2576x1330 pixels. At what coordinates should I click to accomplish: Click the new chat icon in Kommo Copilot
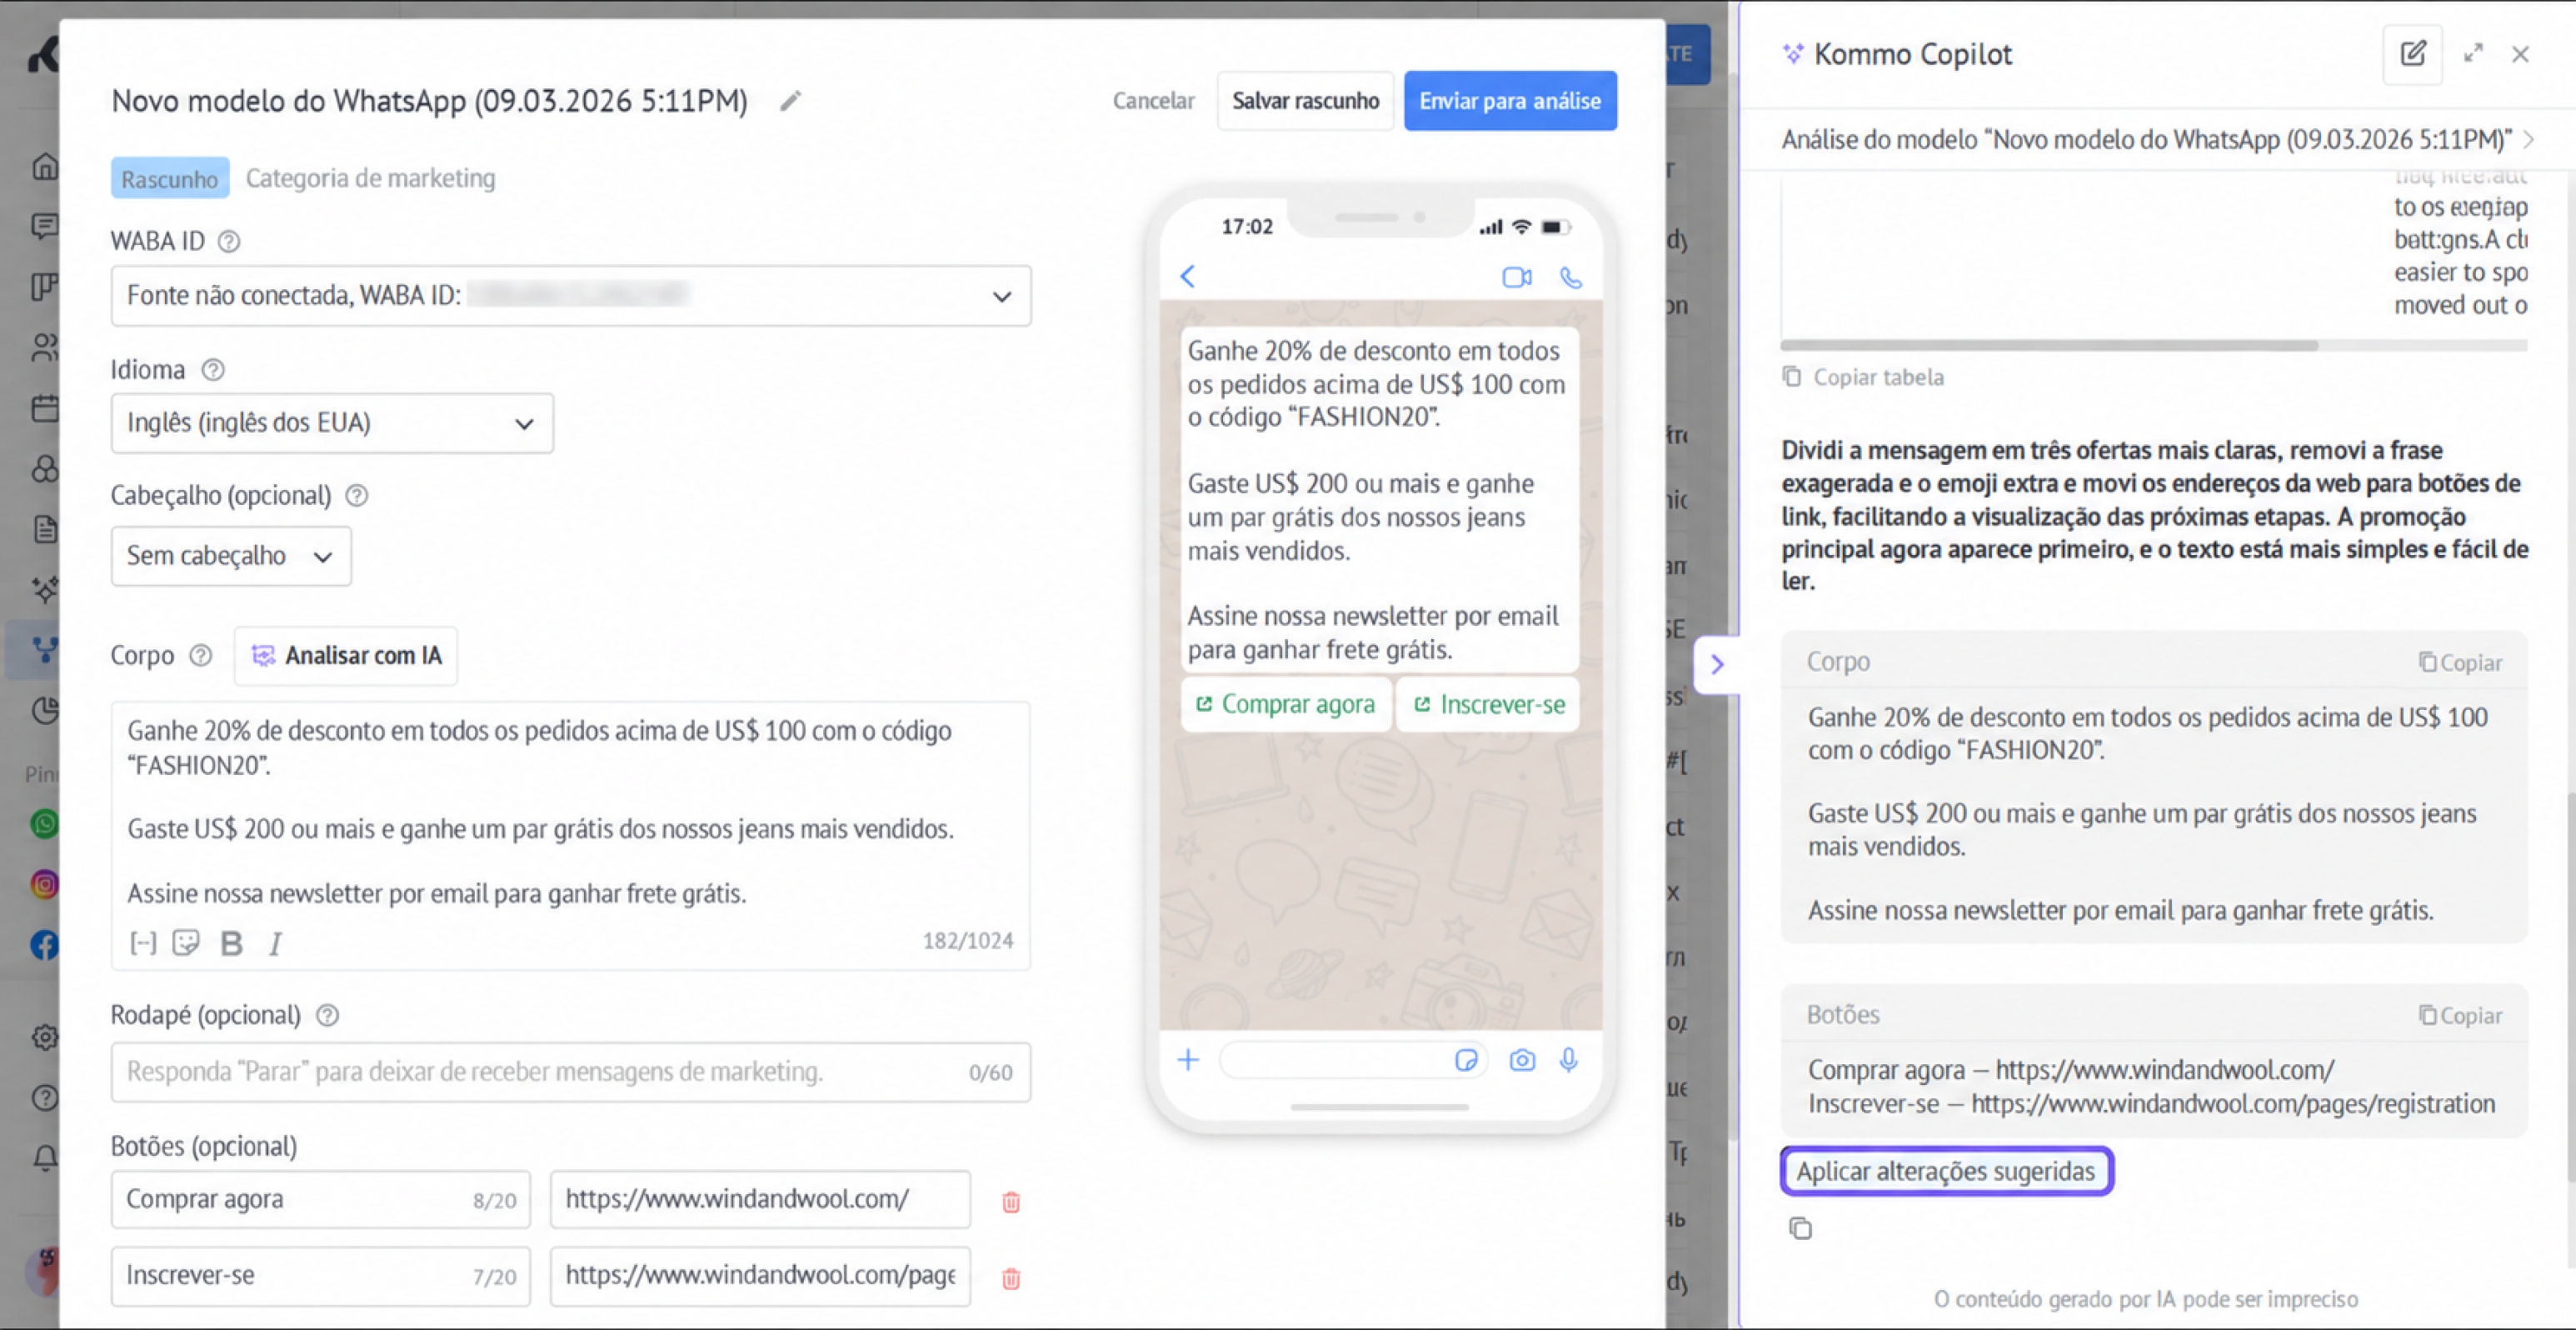(2413, 54)
